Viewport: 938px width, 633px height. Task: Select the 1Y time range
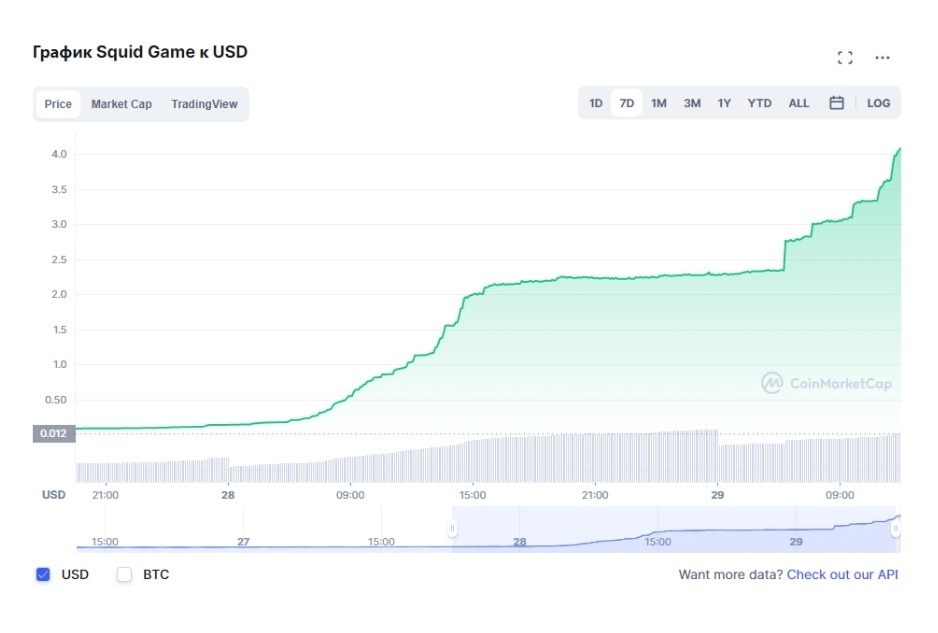724,103
